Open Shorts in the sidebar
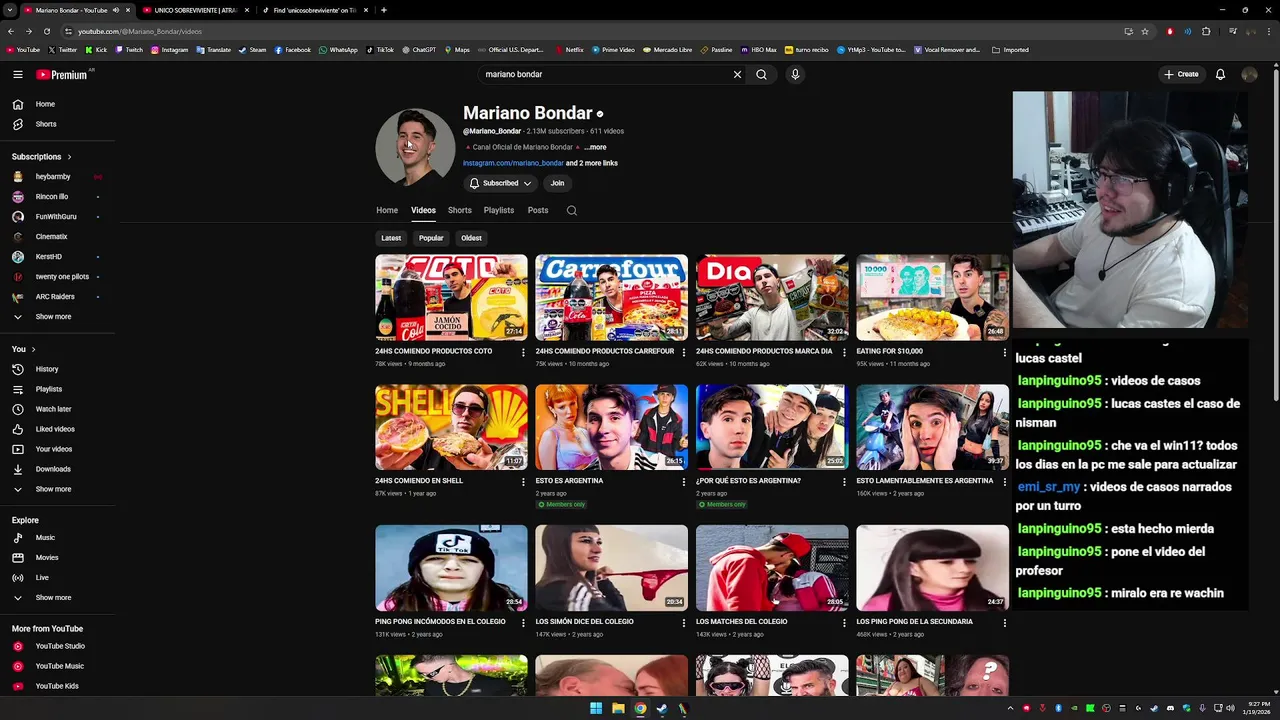The height and width of the screenshot is (720, 1280). tap(45, 124)
